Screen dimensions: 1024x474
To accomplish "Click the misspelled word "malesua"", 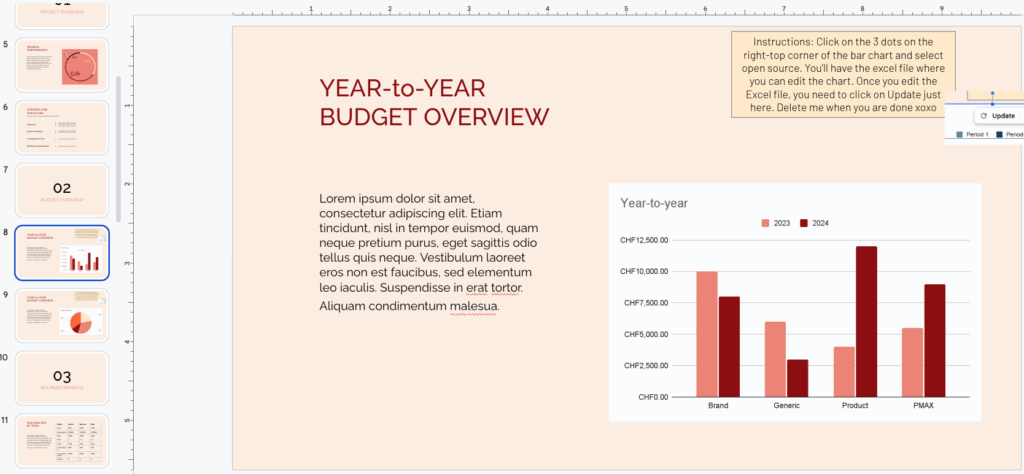I will (x=474, y=306).
